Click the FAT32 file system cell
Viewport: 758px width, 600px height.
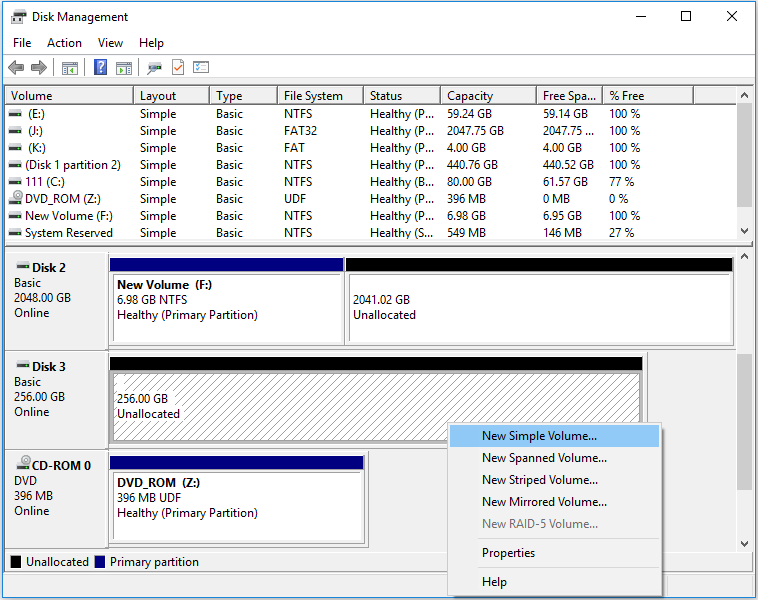(300, 131)
